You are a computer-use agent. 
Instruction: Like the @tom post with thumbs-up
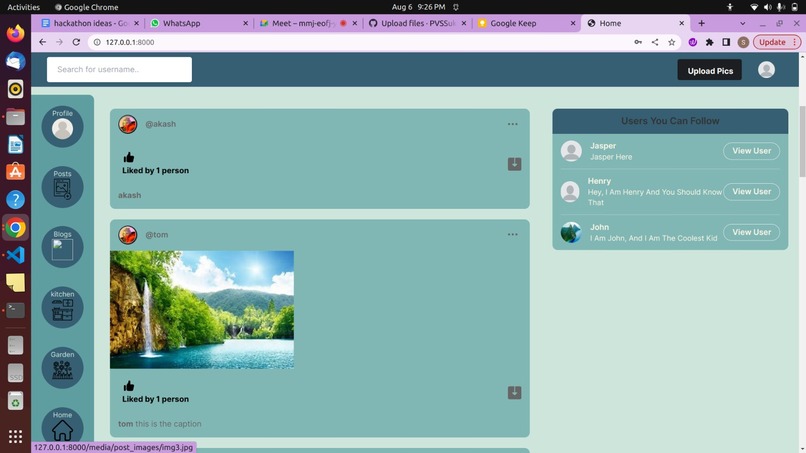click(x=129, y=386)
